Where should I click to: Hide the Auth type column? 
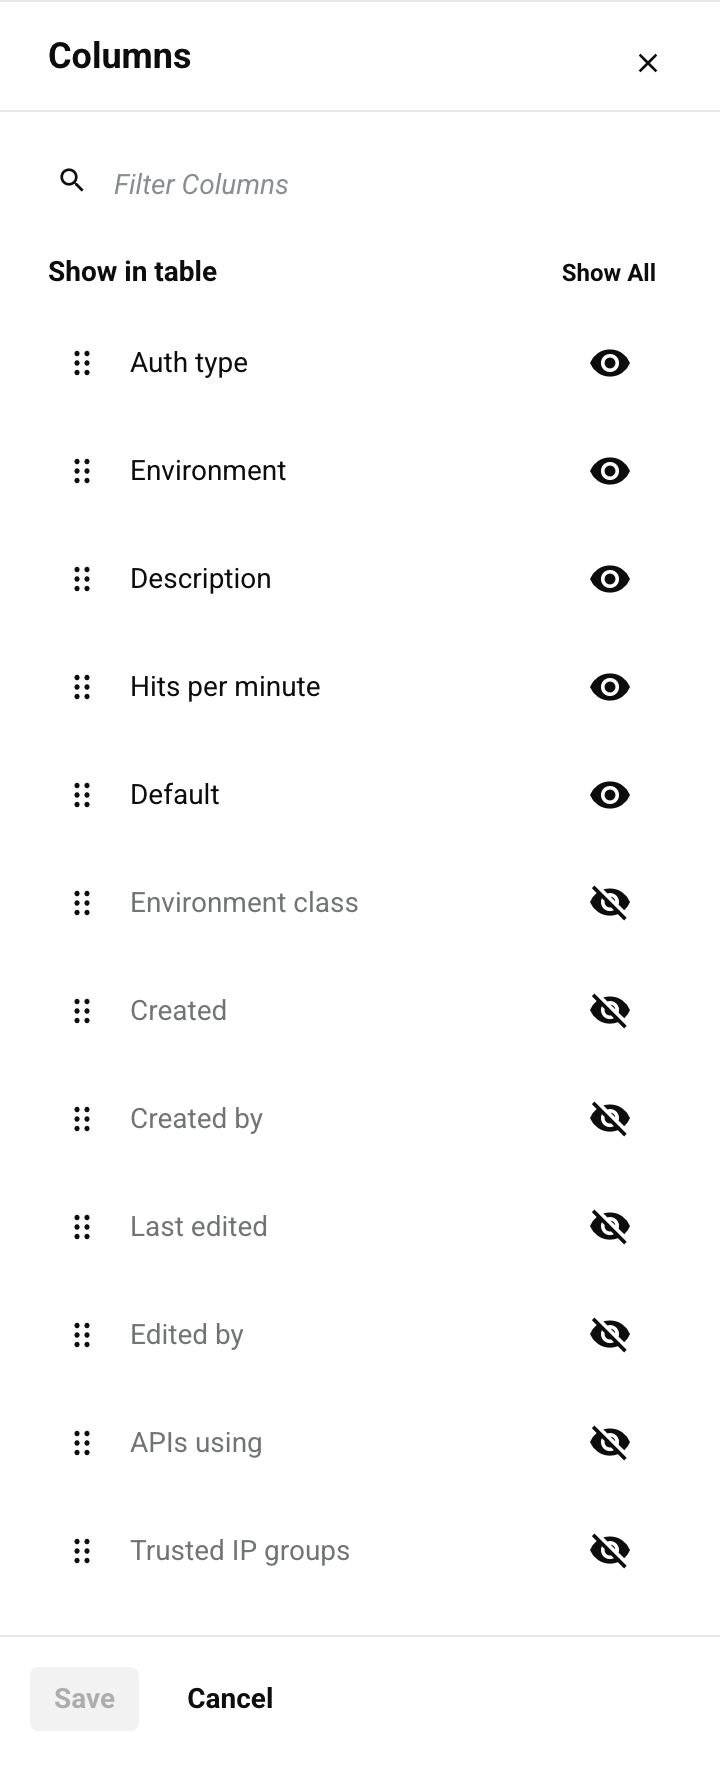(x=609, y=363)
